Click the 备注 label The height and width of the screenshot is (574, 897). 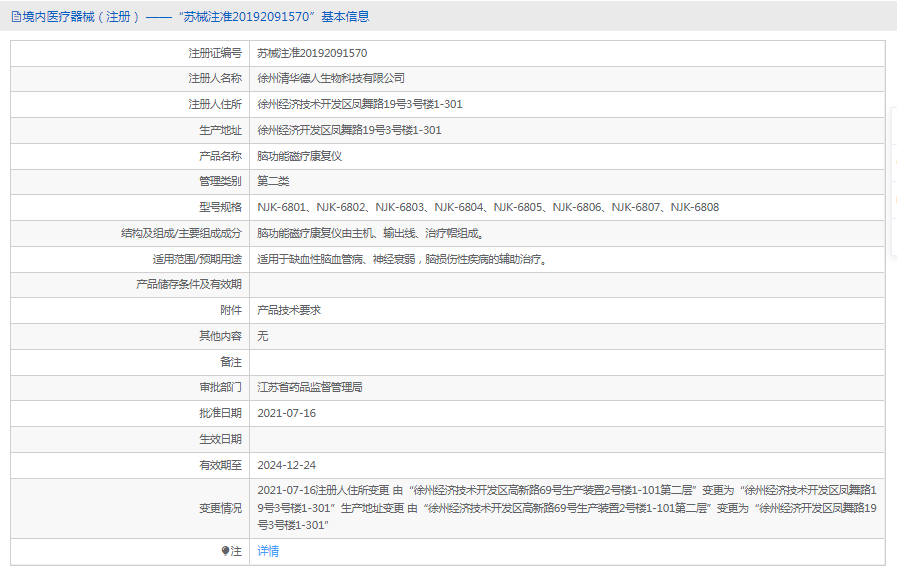click(x=231, y=362)
